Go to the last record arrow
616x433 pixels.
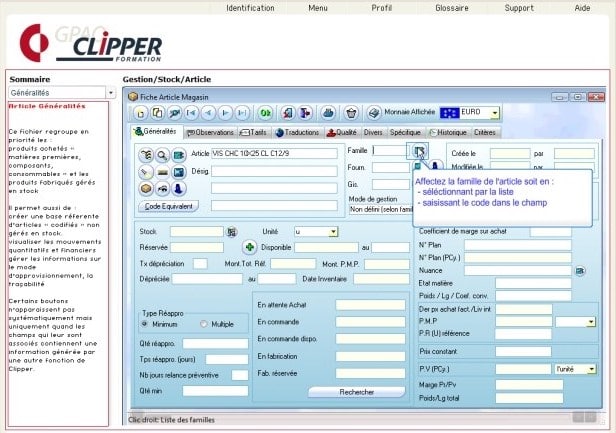pyautogui.click(x=242, y=113)
